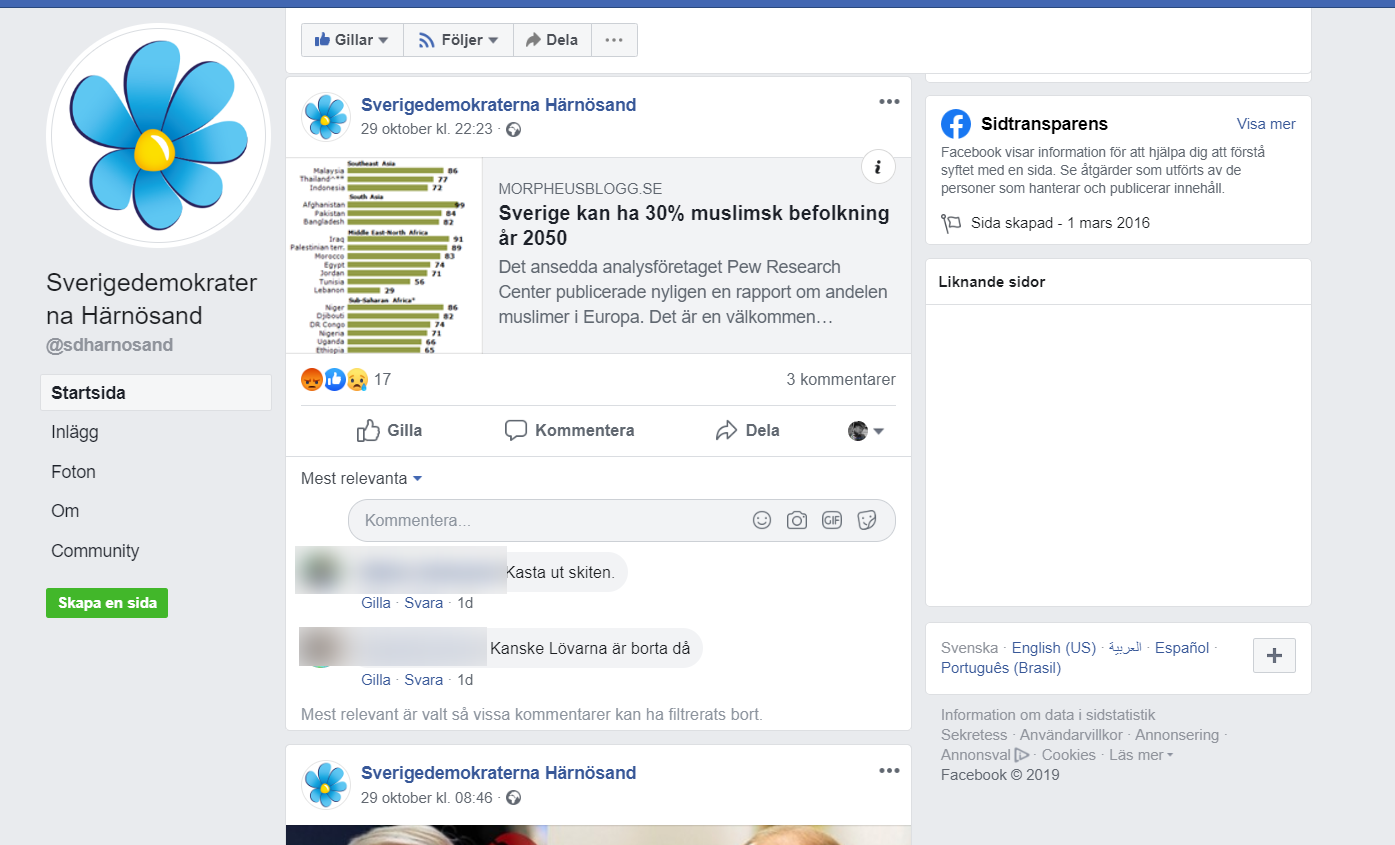Expand the Gillar page dropdown
The width and height of the screenshot is (1395, 845).
[x=352, y=40]
